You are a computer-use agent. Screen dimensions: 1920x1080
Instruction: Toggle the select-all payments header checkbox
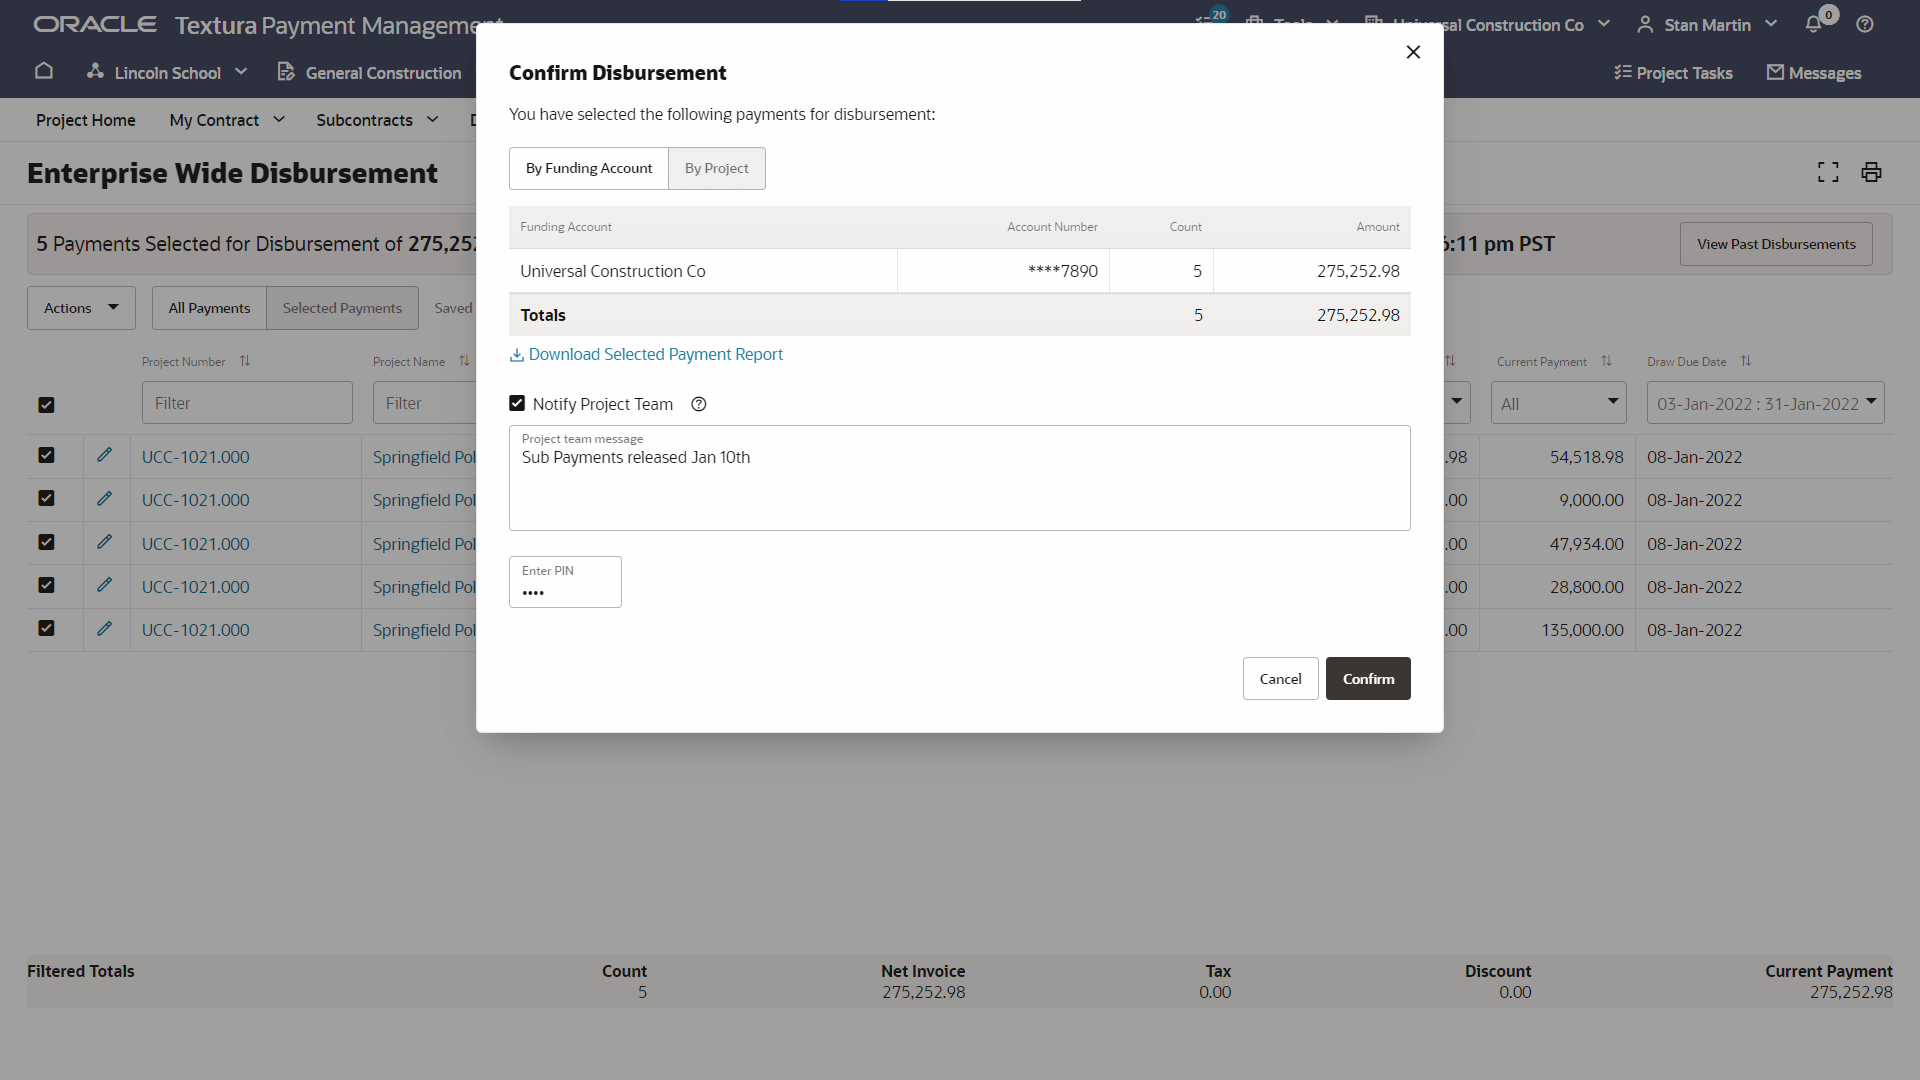click(46, 405)
